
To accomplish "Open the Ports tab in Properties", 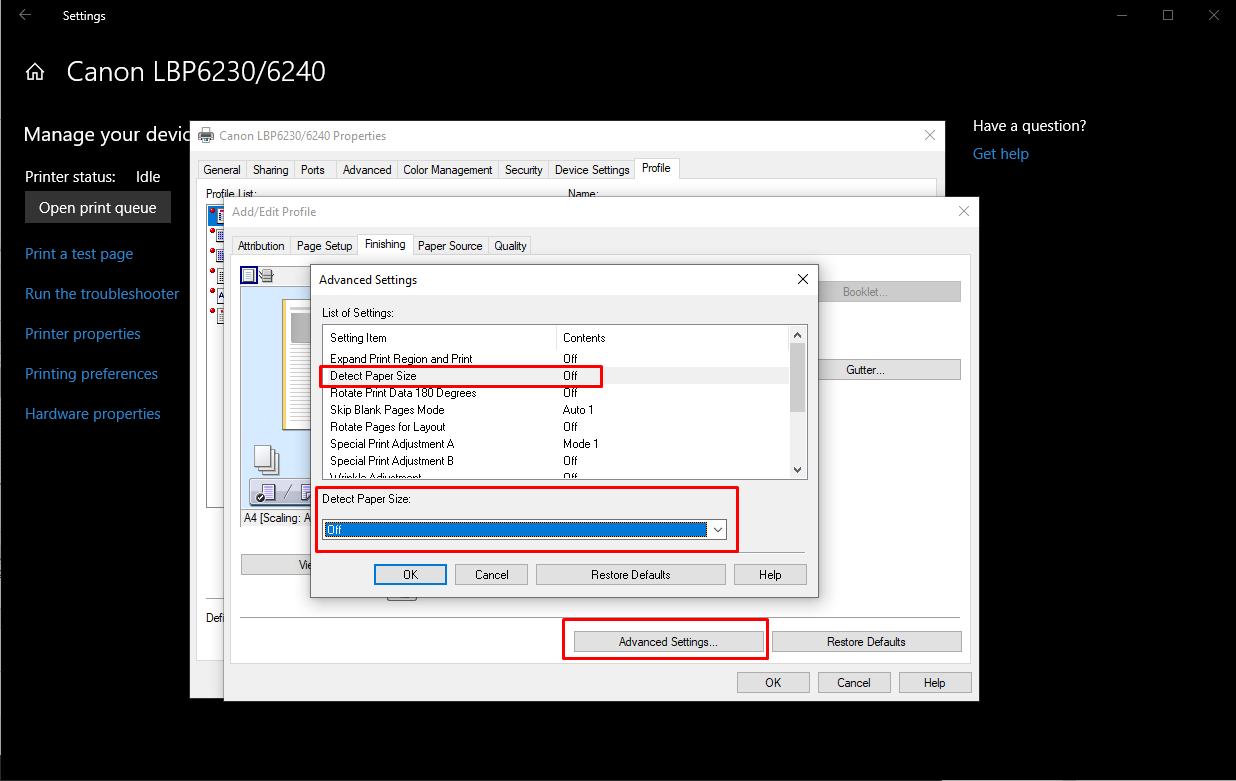I will coord(313,170).
